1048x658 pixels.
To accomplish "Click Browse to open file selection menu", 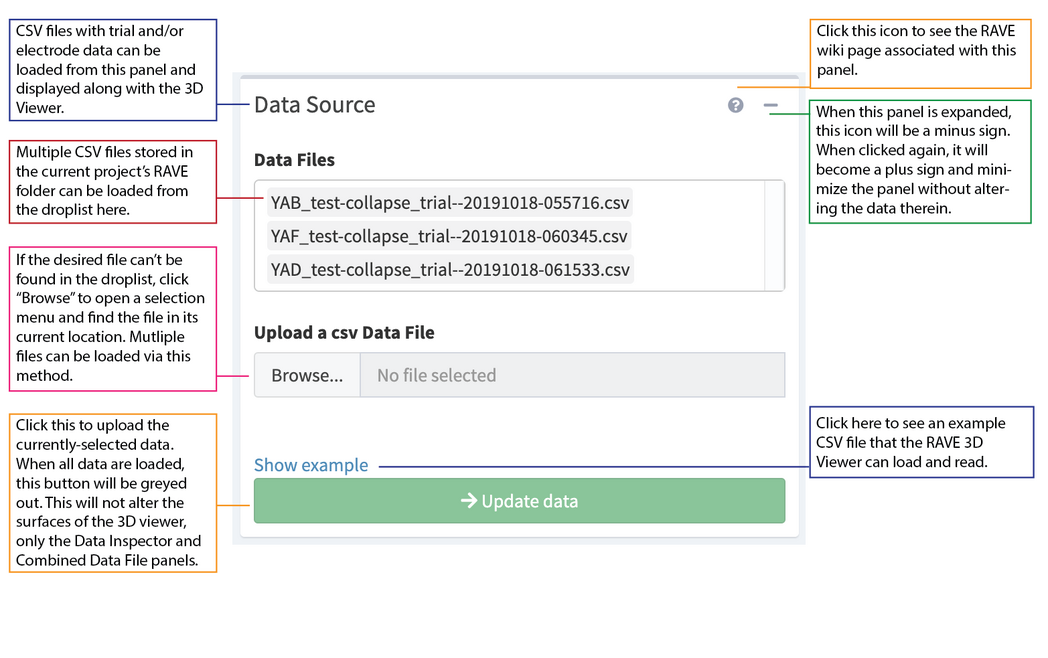I will (306, 374).
